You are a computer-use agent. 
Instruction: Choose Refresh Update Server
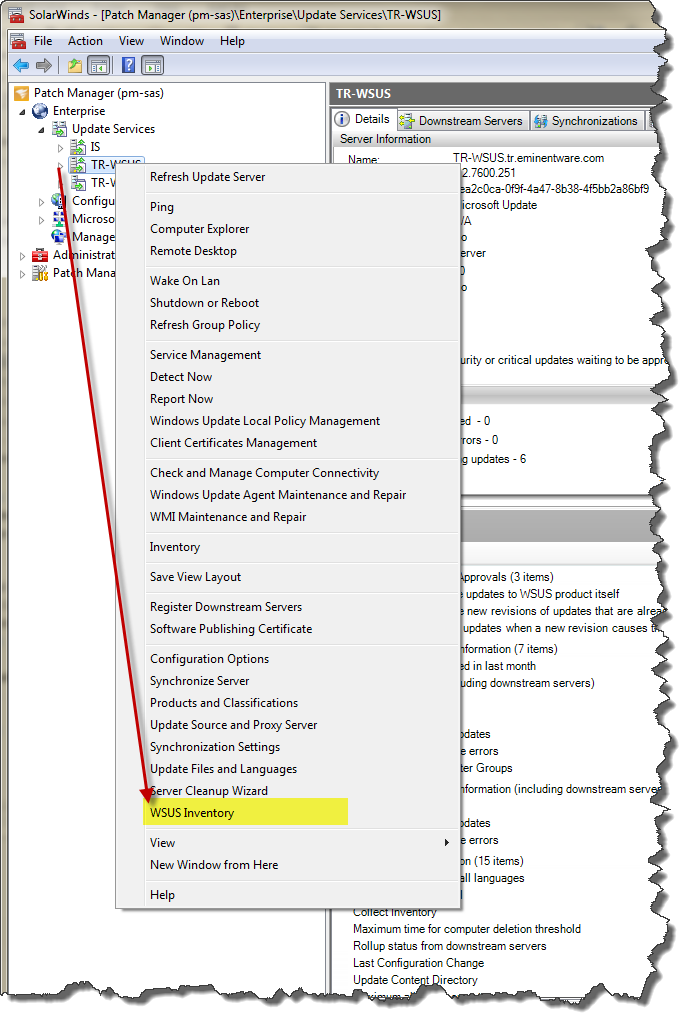(x=207, y=176)
